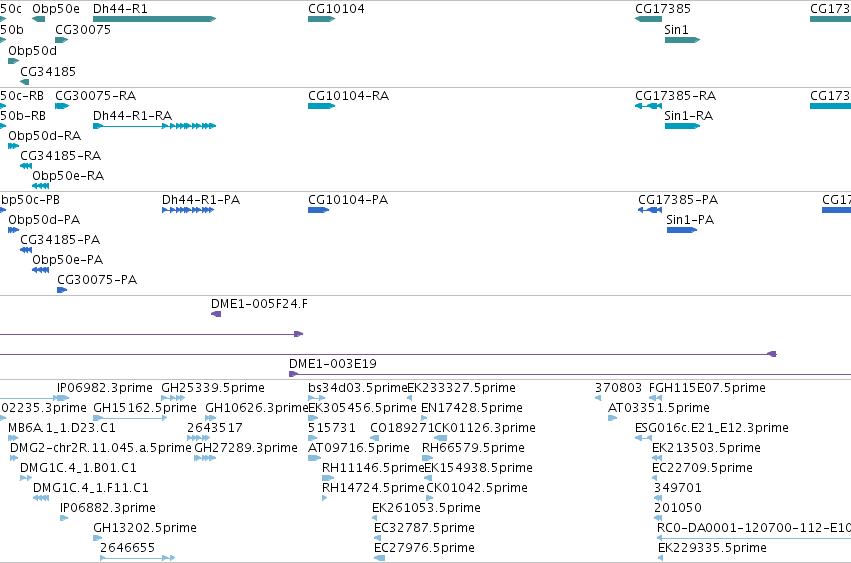Click the CG10104 gene arrow

pos(321,19)
